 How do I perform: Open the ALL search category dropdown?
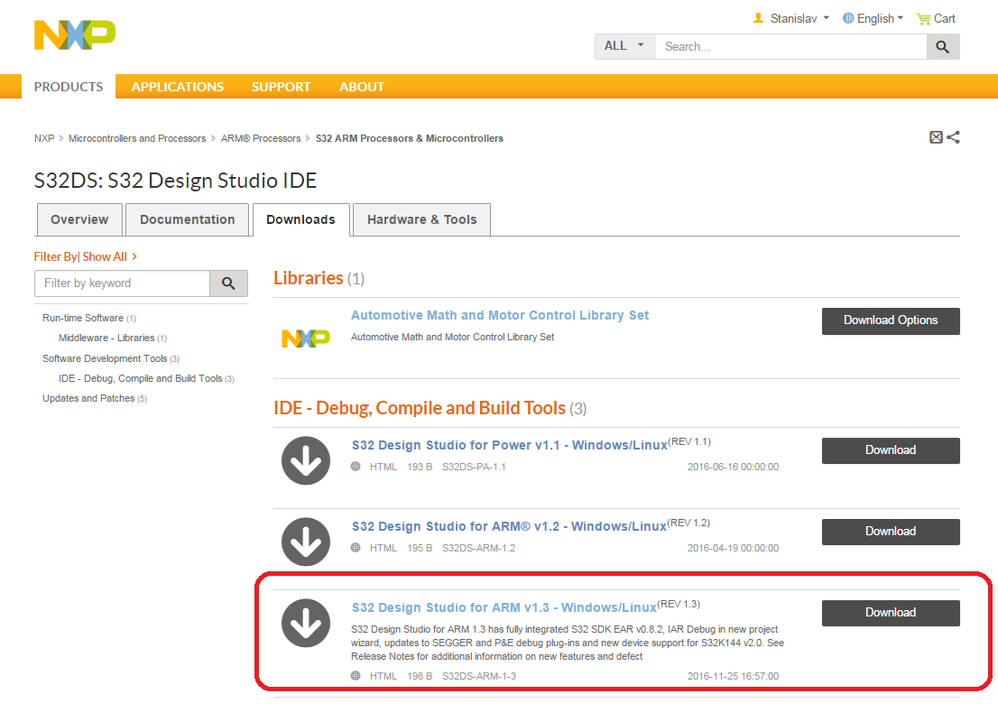pos(624,46)
